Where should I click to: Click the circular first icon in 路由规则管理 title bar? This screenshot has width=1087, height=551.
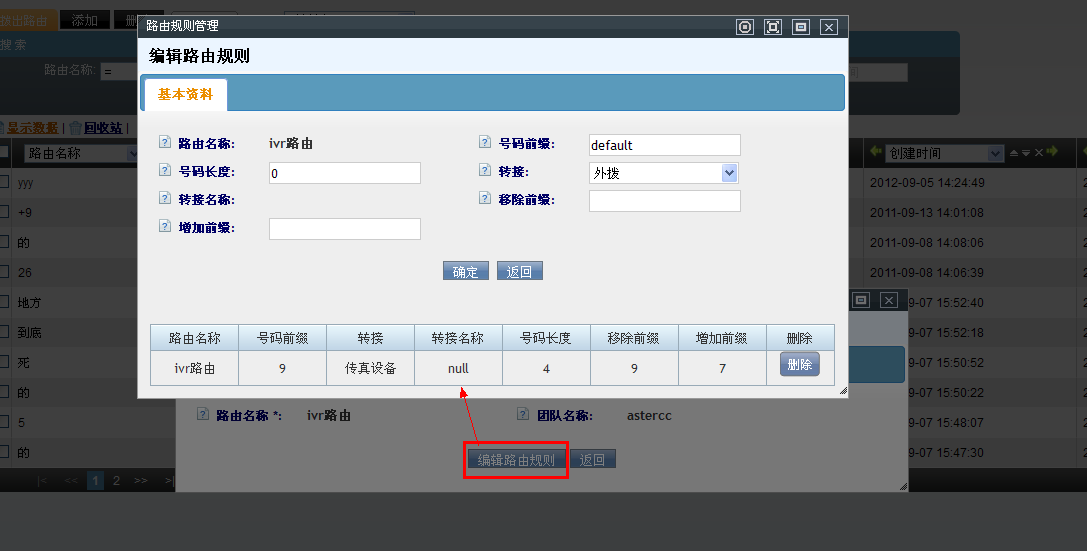[x=744, y=27]
